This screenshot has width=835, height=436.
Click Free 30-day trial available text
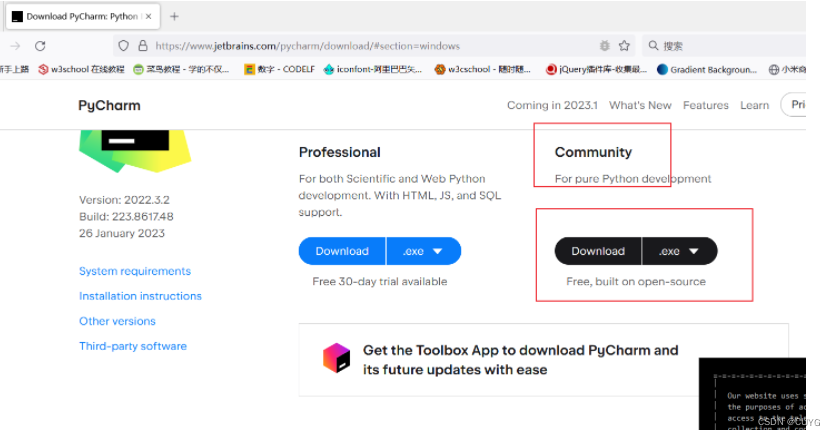(380, 282)
